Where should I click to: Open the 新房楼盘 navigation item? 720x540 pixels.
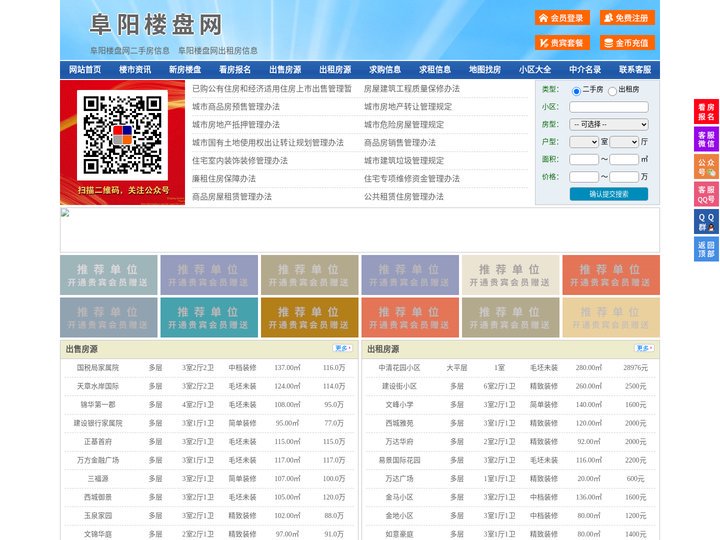click(185, 70)
